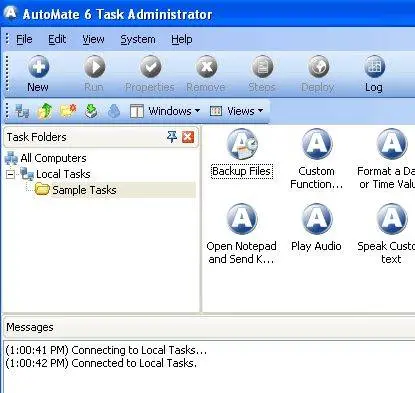
Task: Open the Views dropdown in the toolbar
Action: coord(237,111)
